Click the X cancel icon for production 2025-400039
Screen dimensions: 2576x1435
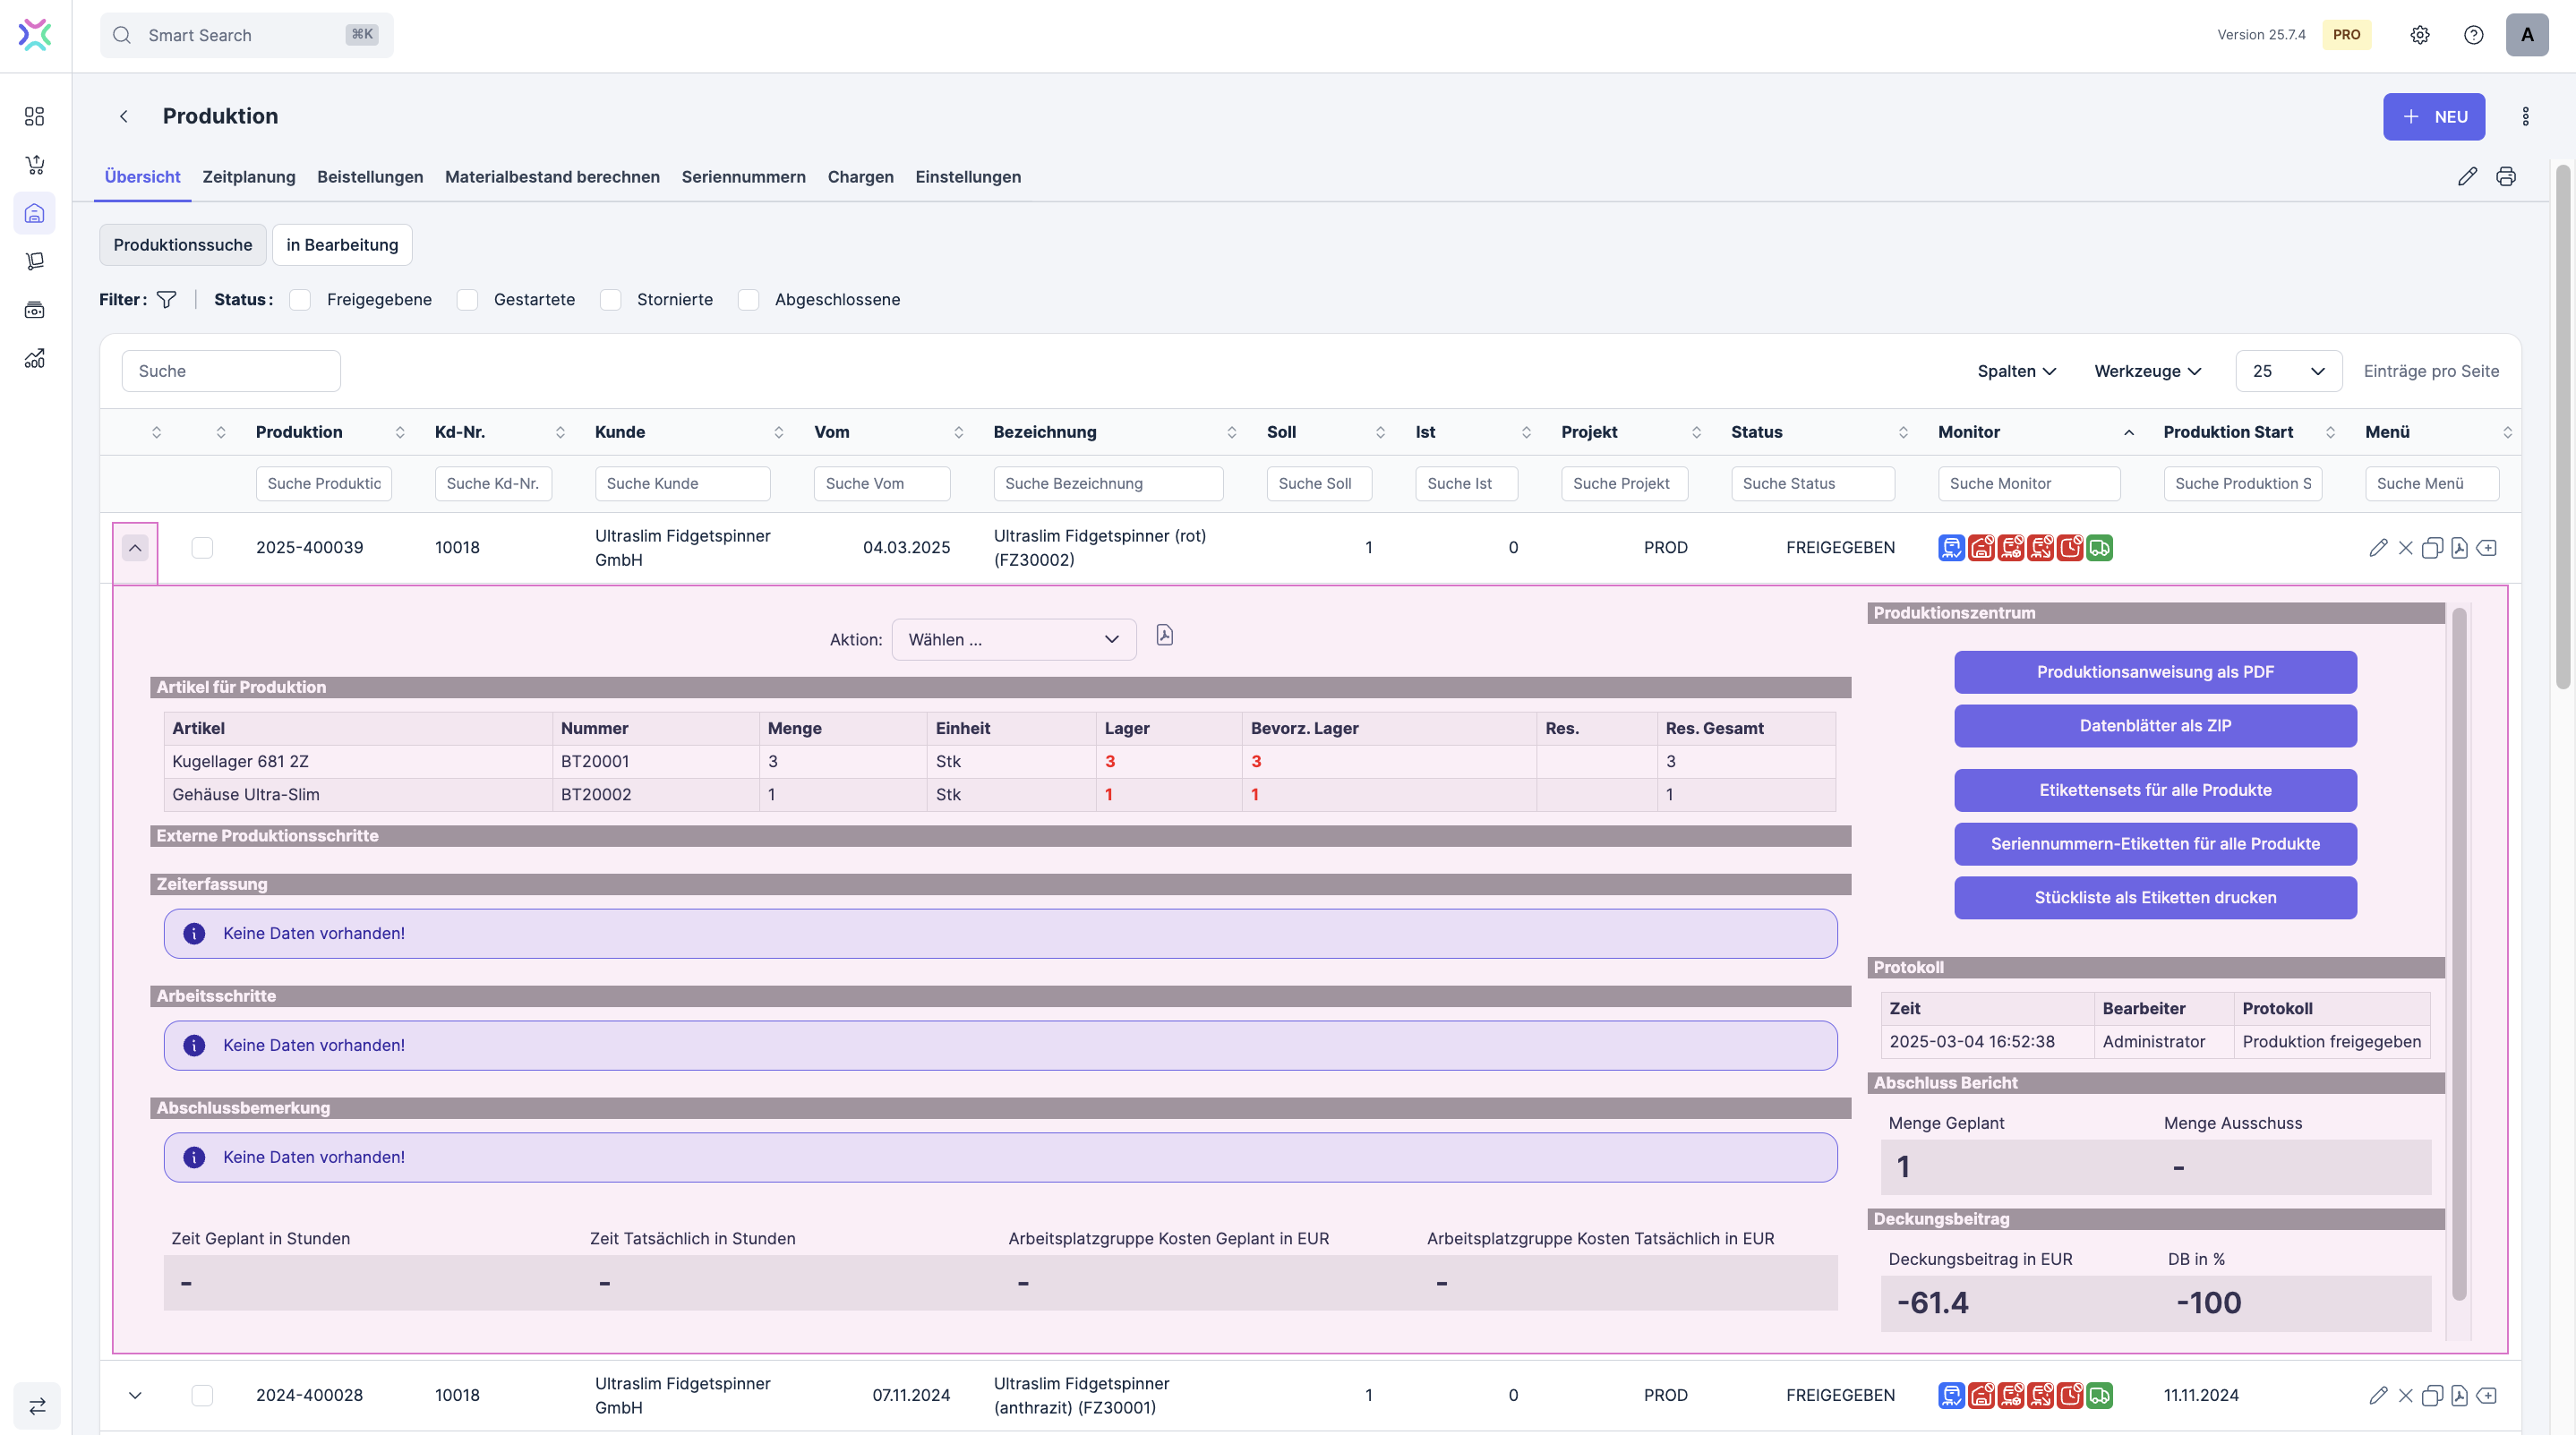pos(2405,548)
